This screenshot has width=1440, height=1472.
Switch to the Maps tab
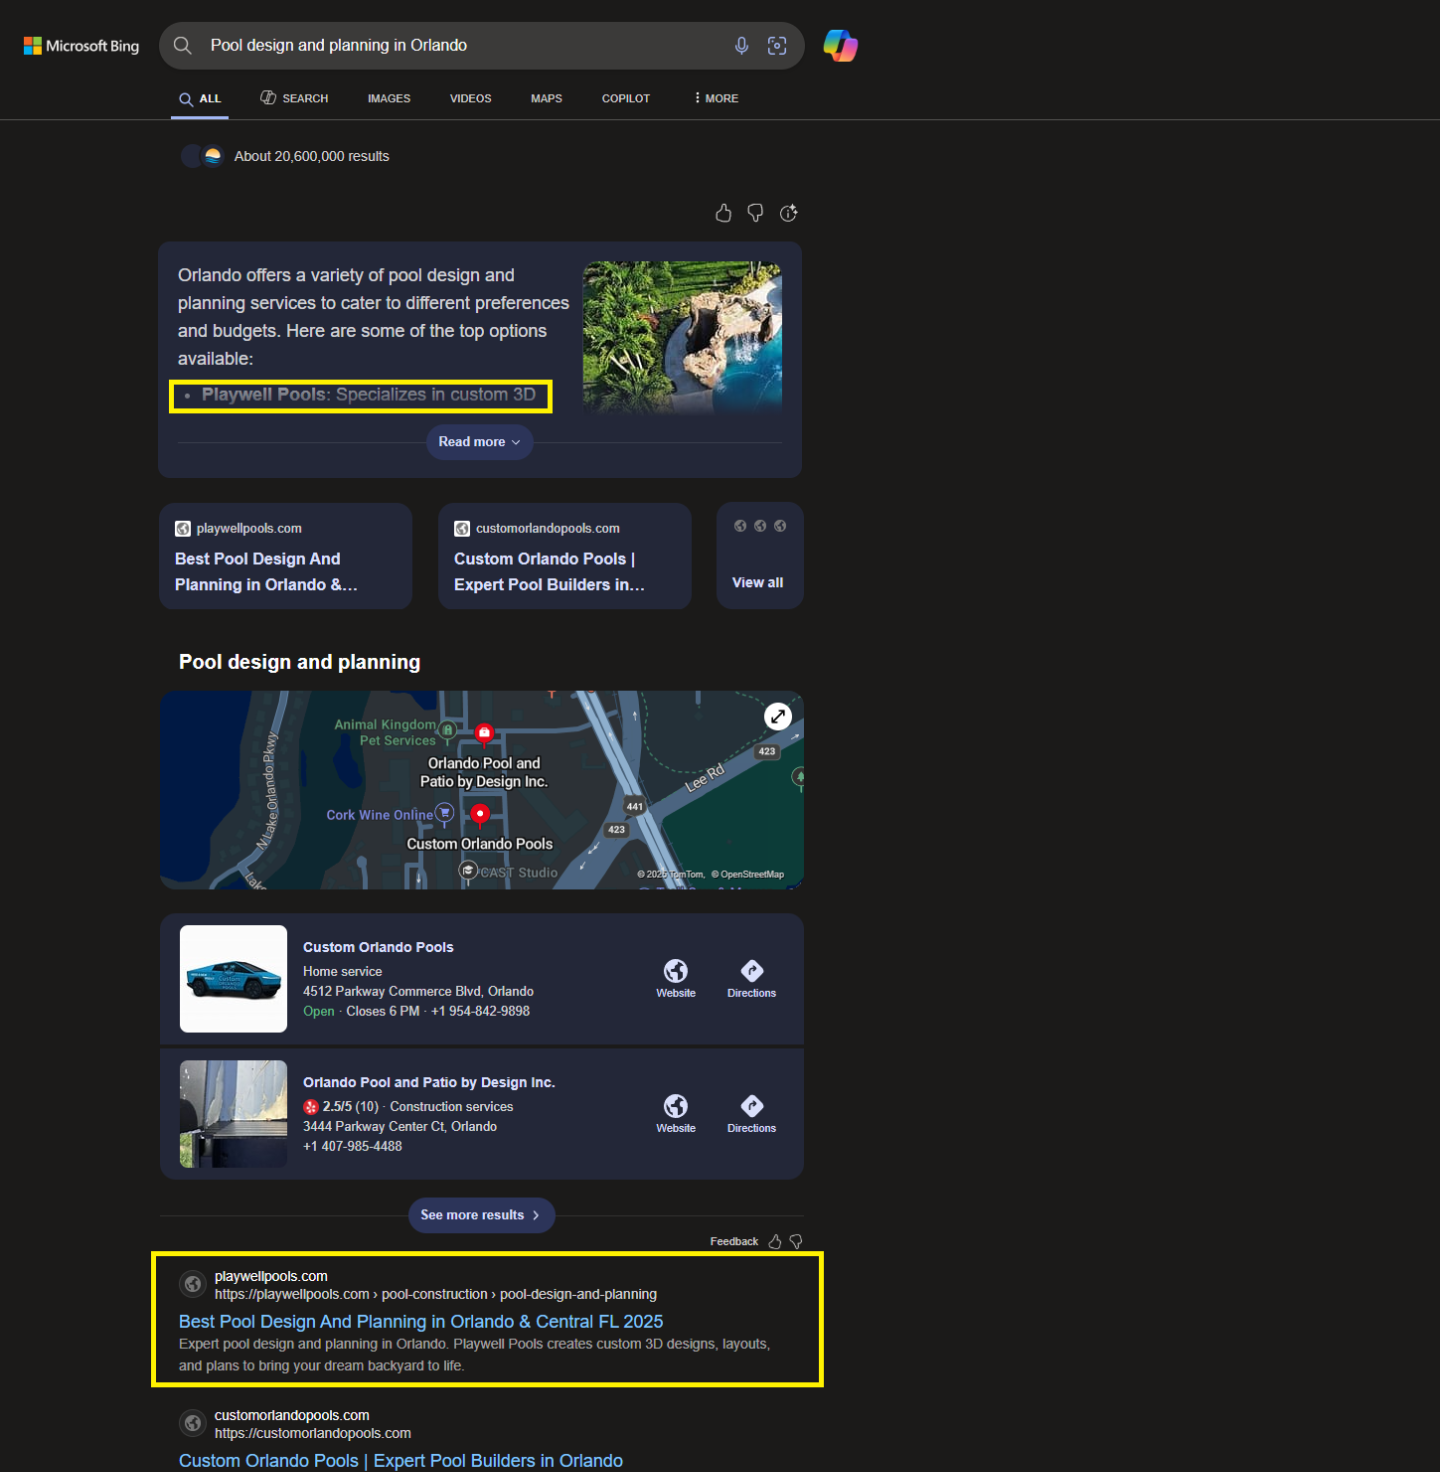(546, 99)
